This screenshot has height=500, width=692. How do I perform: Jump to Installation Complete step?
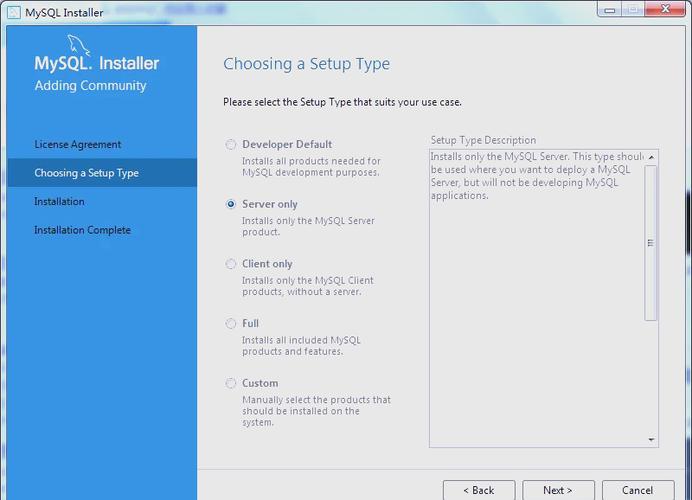tap(82, 230)
